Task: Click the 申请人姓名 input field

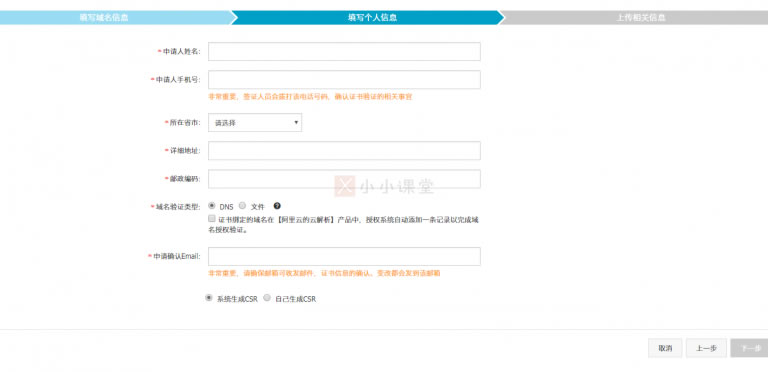Action: point(344,51)
